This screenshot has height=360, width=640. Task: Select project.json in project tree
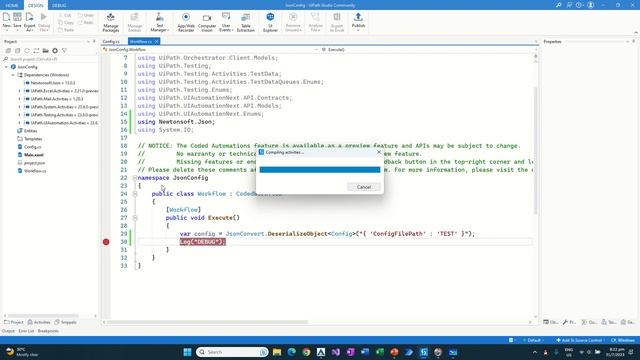(34, 163)
